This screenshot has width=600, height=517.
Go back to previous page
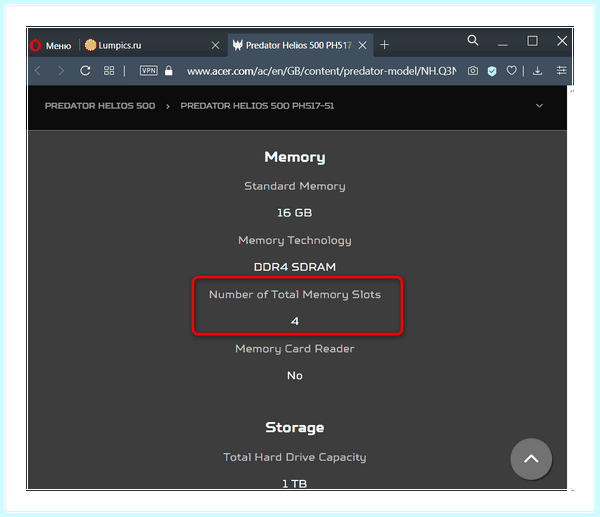coord(38,71)
